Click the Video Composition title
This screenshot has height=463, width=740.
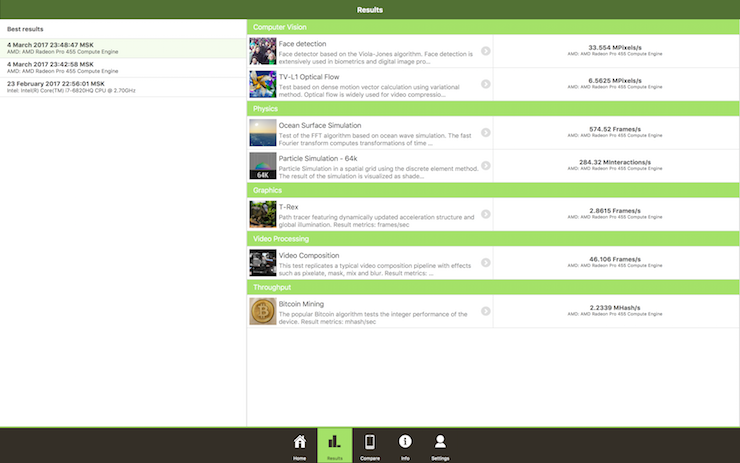309,256
